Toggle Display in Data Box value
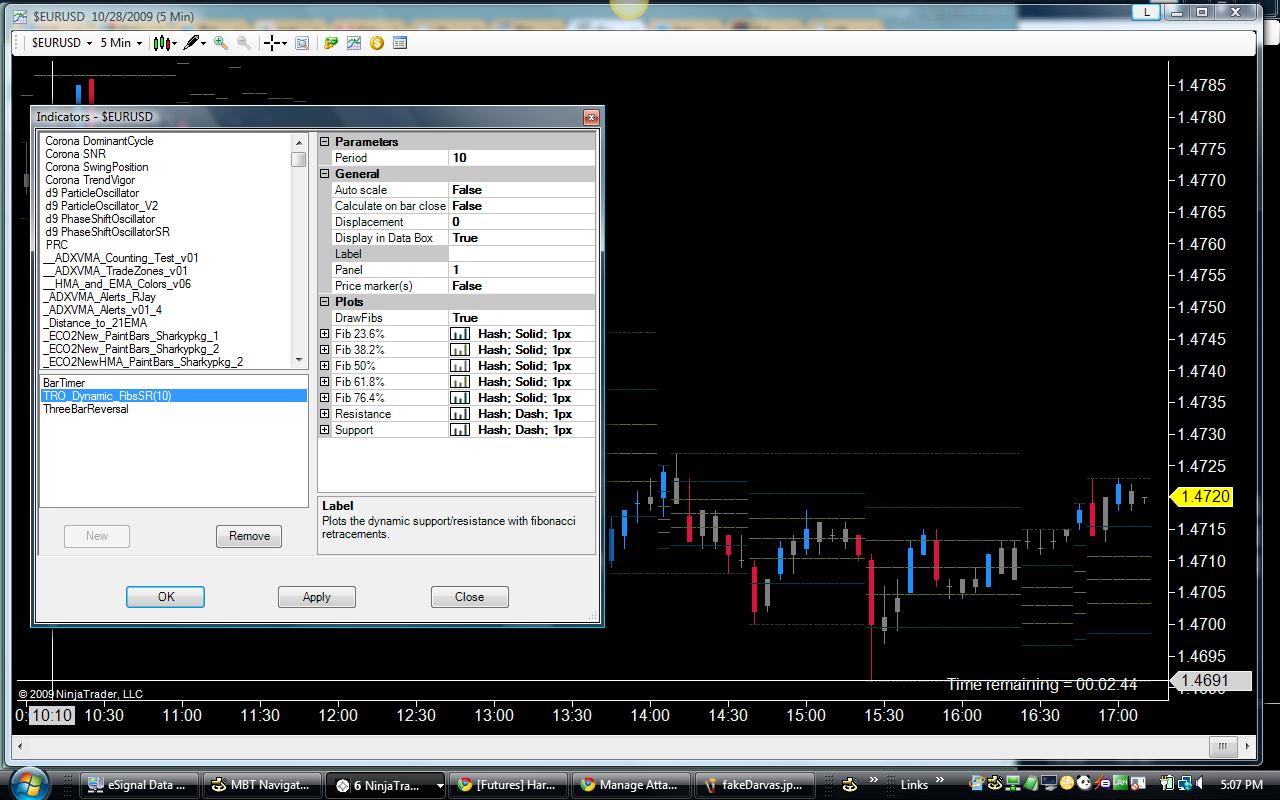 522,238
